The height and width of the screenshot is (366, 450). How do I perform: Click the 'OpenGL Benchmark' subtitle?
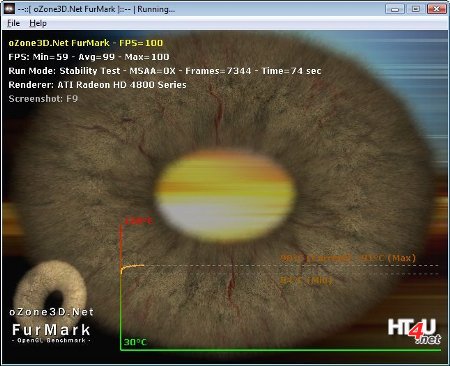point(51,340)
